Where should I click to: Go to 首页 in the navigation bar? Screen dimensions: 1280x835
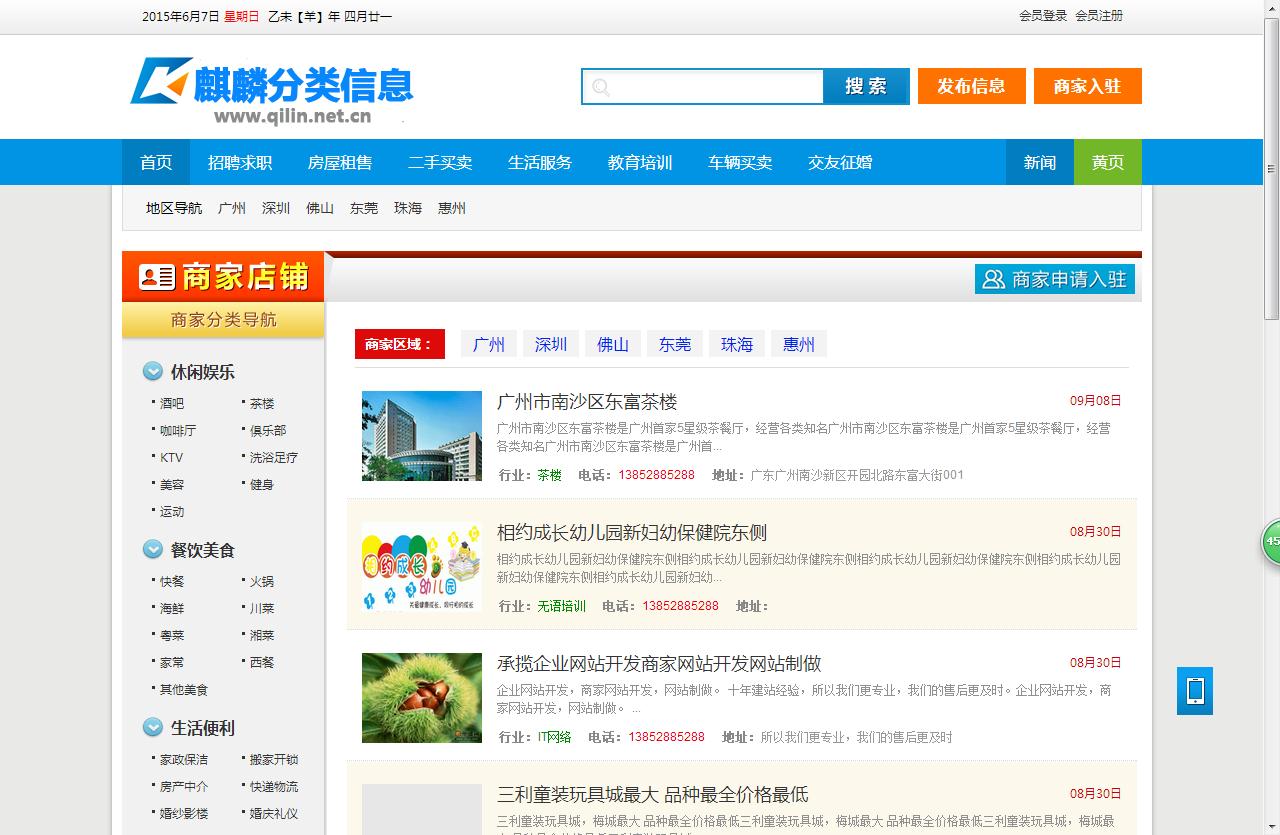[156, 162]
